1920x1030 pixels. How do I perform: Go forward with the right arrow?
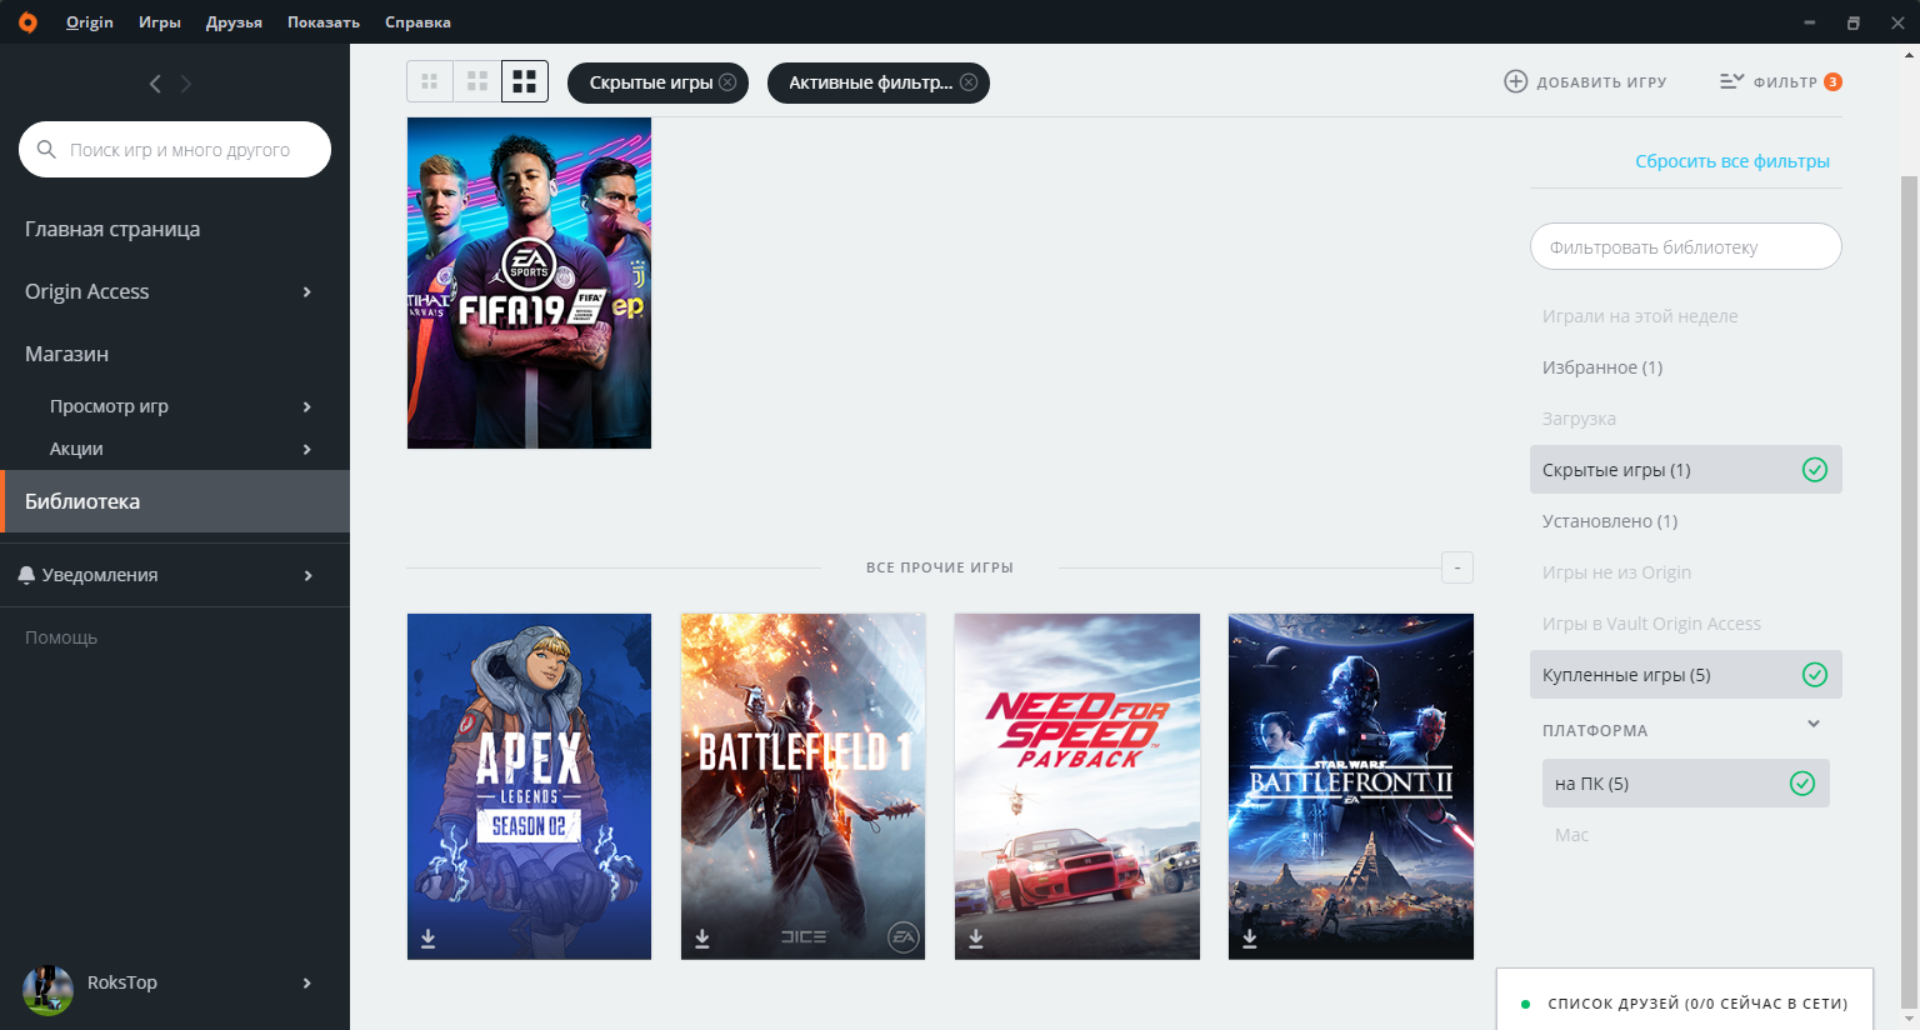pos(186,84)
